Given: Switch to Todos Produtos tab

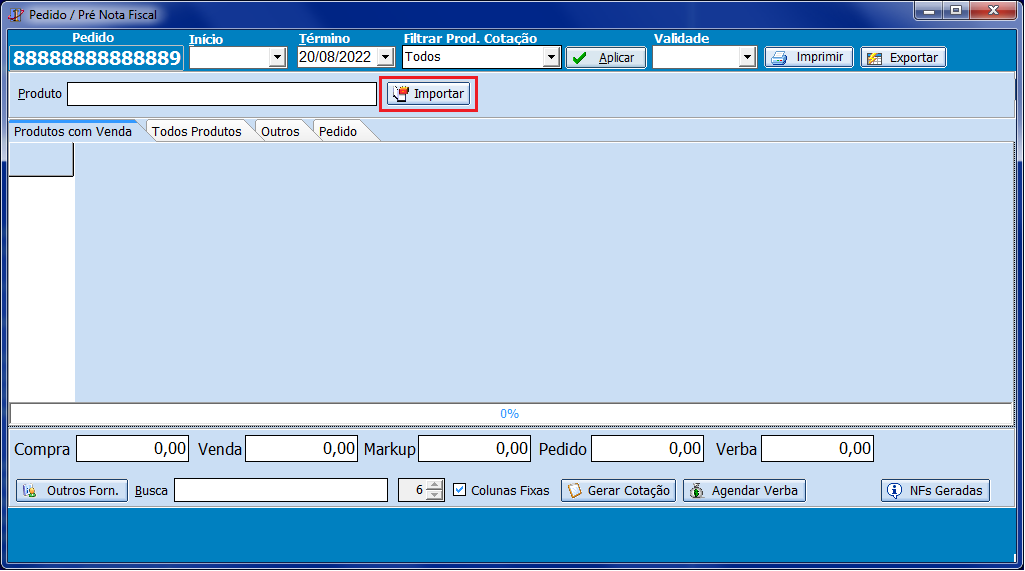Looking at the screenshot, I should [x=196, y=131].
